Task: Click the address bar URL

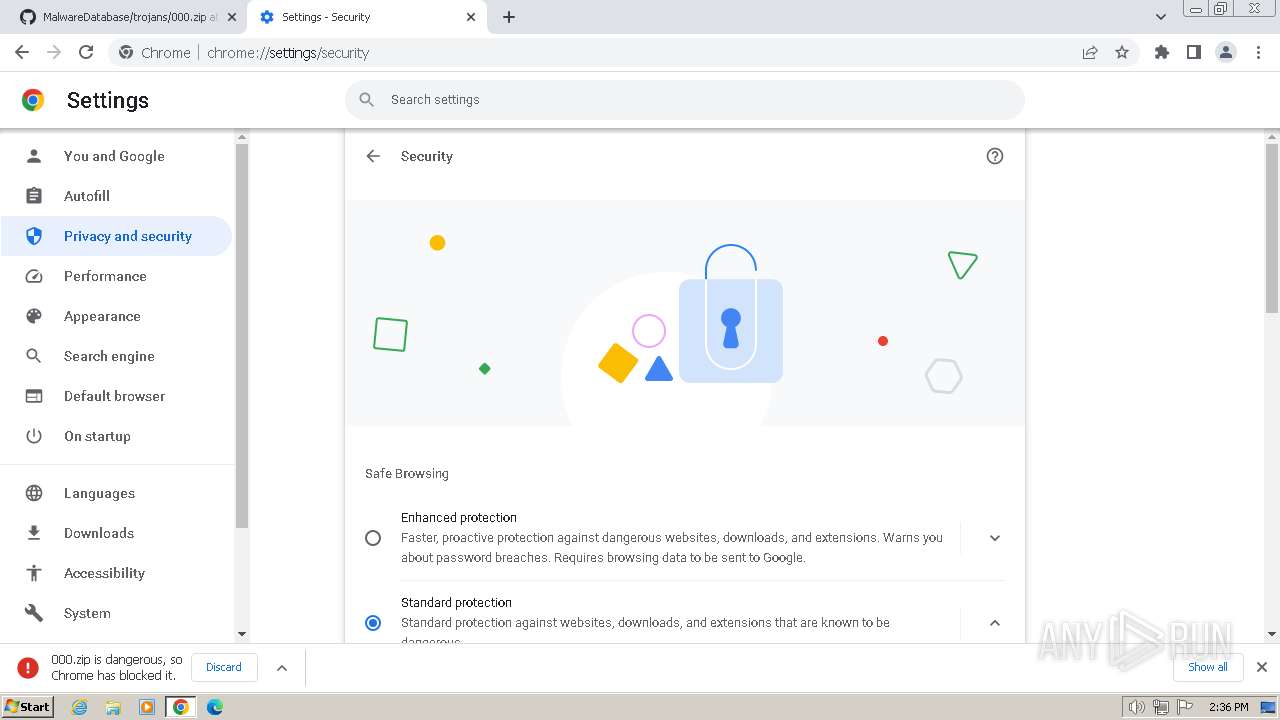Action: pos(288,53)
